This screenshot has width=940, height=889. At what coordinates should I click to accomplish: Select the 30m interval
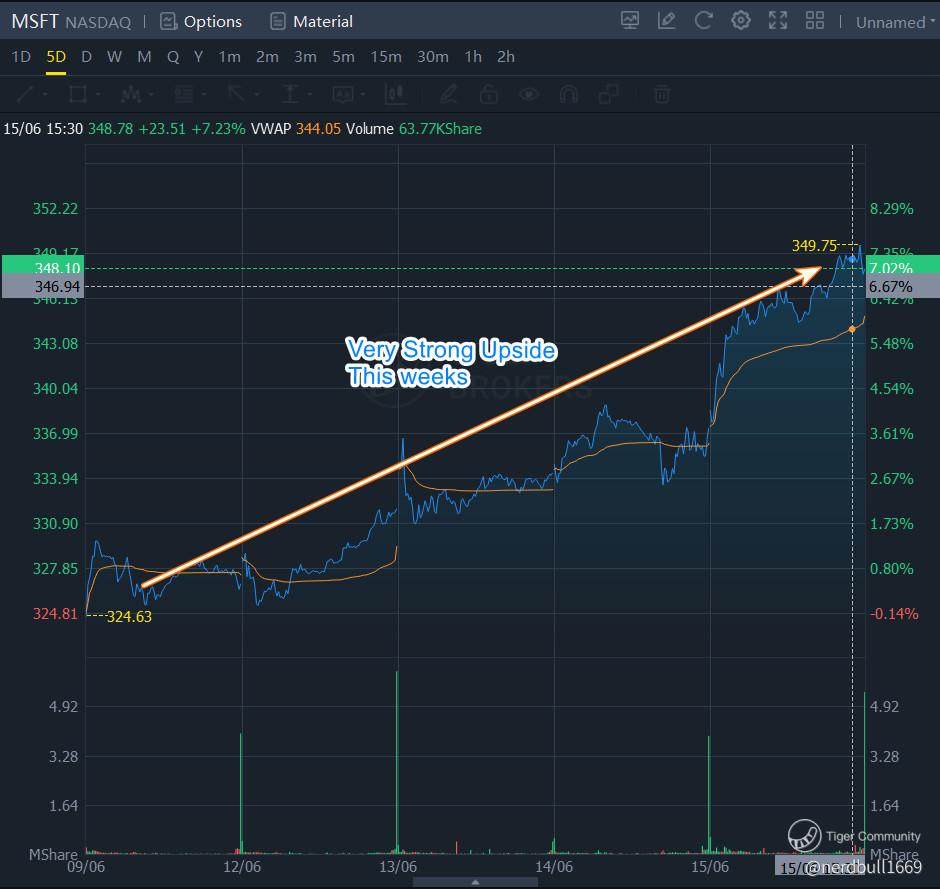(432, 57)
